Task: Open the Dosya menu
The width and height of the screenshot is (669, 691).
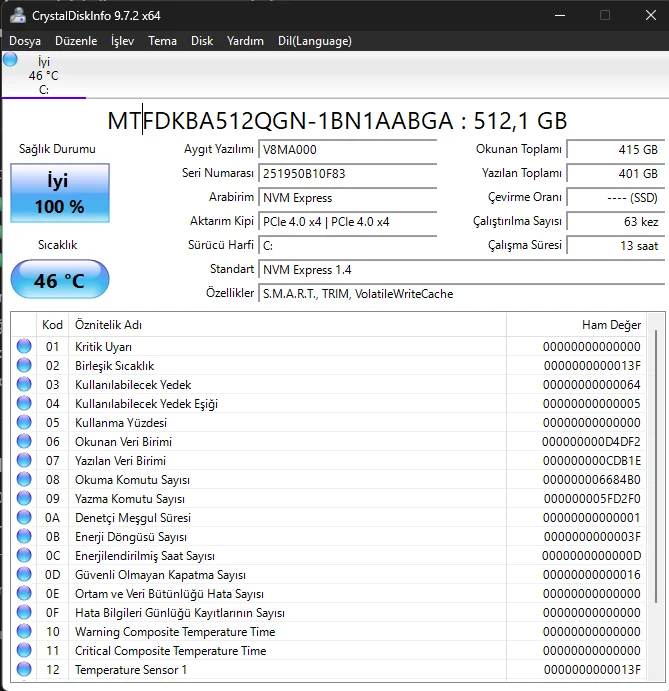Action: [25, 41]
